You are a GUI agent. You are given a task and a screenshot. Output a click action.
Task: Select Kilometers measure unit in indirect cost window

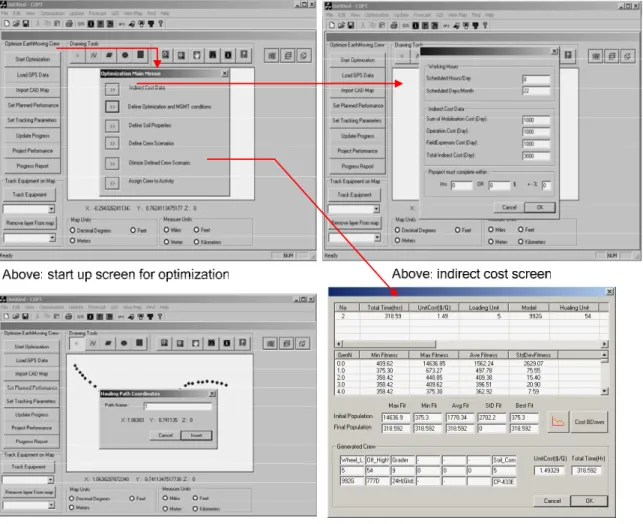coord(521,242)
